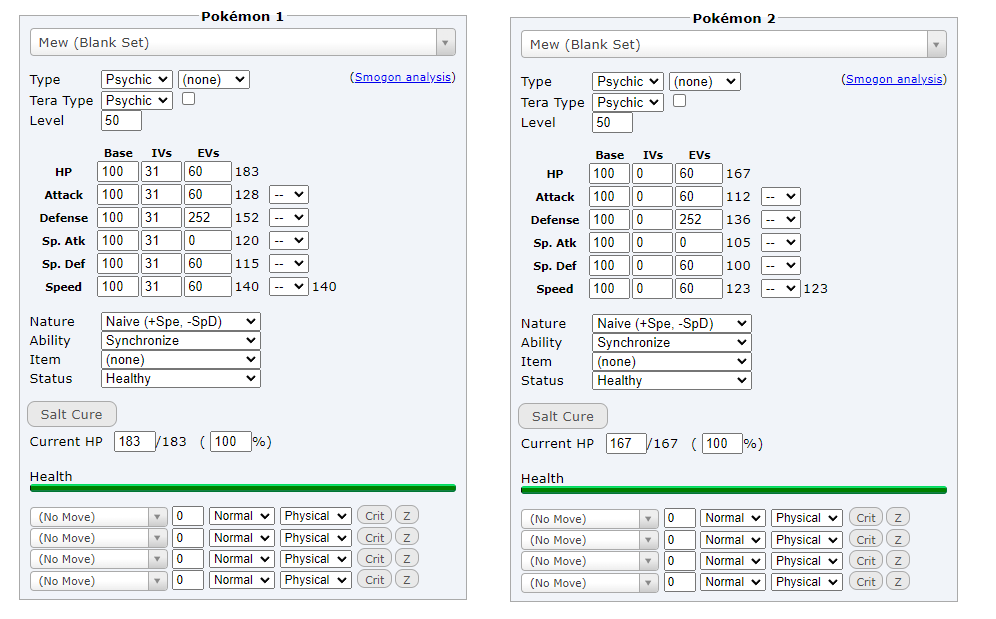Click Pokémon 1 Salt Cure button
Image resolution: width=996 pixels, height=619 pixels.
point(72,414)
